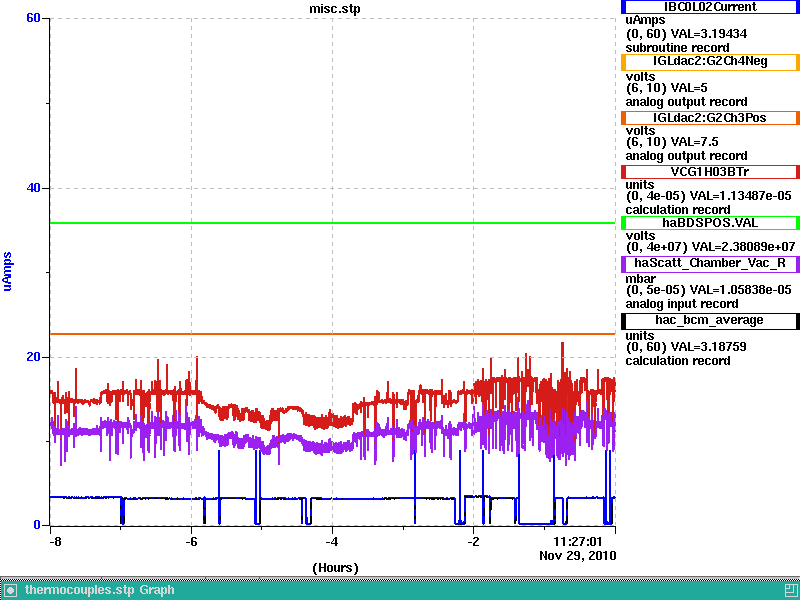Click the green haBDSPOS horizontal trace
Screen dimensions: 800x600
(333, 223)
